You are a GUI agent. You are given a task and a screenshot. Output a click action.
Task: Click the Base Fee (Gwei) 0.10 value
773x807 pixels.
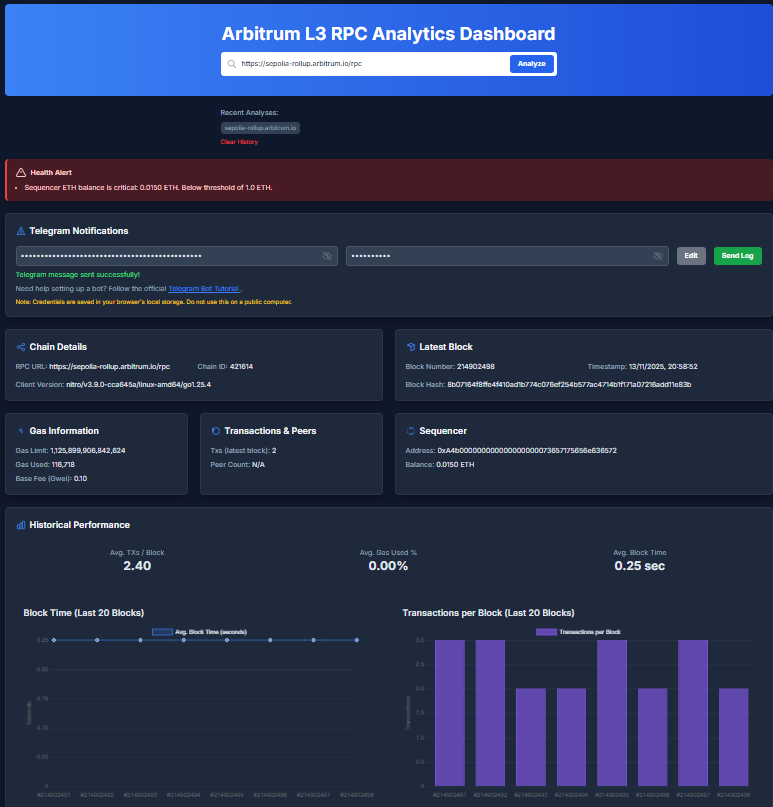coord(80,479)
